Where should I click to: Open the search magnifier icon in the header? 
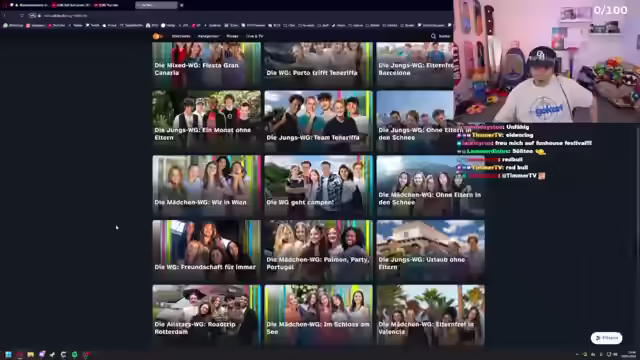pyautogui.click(x=433, y=36)
